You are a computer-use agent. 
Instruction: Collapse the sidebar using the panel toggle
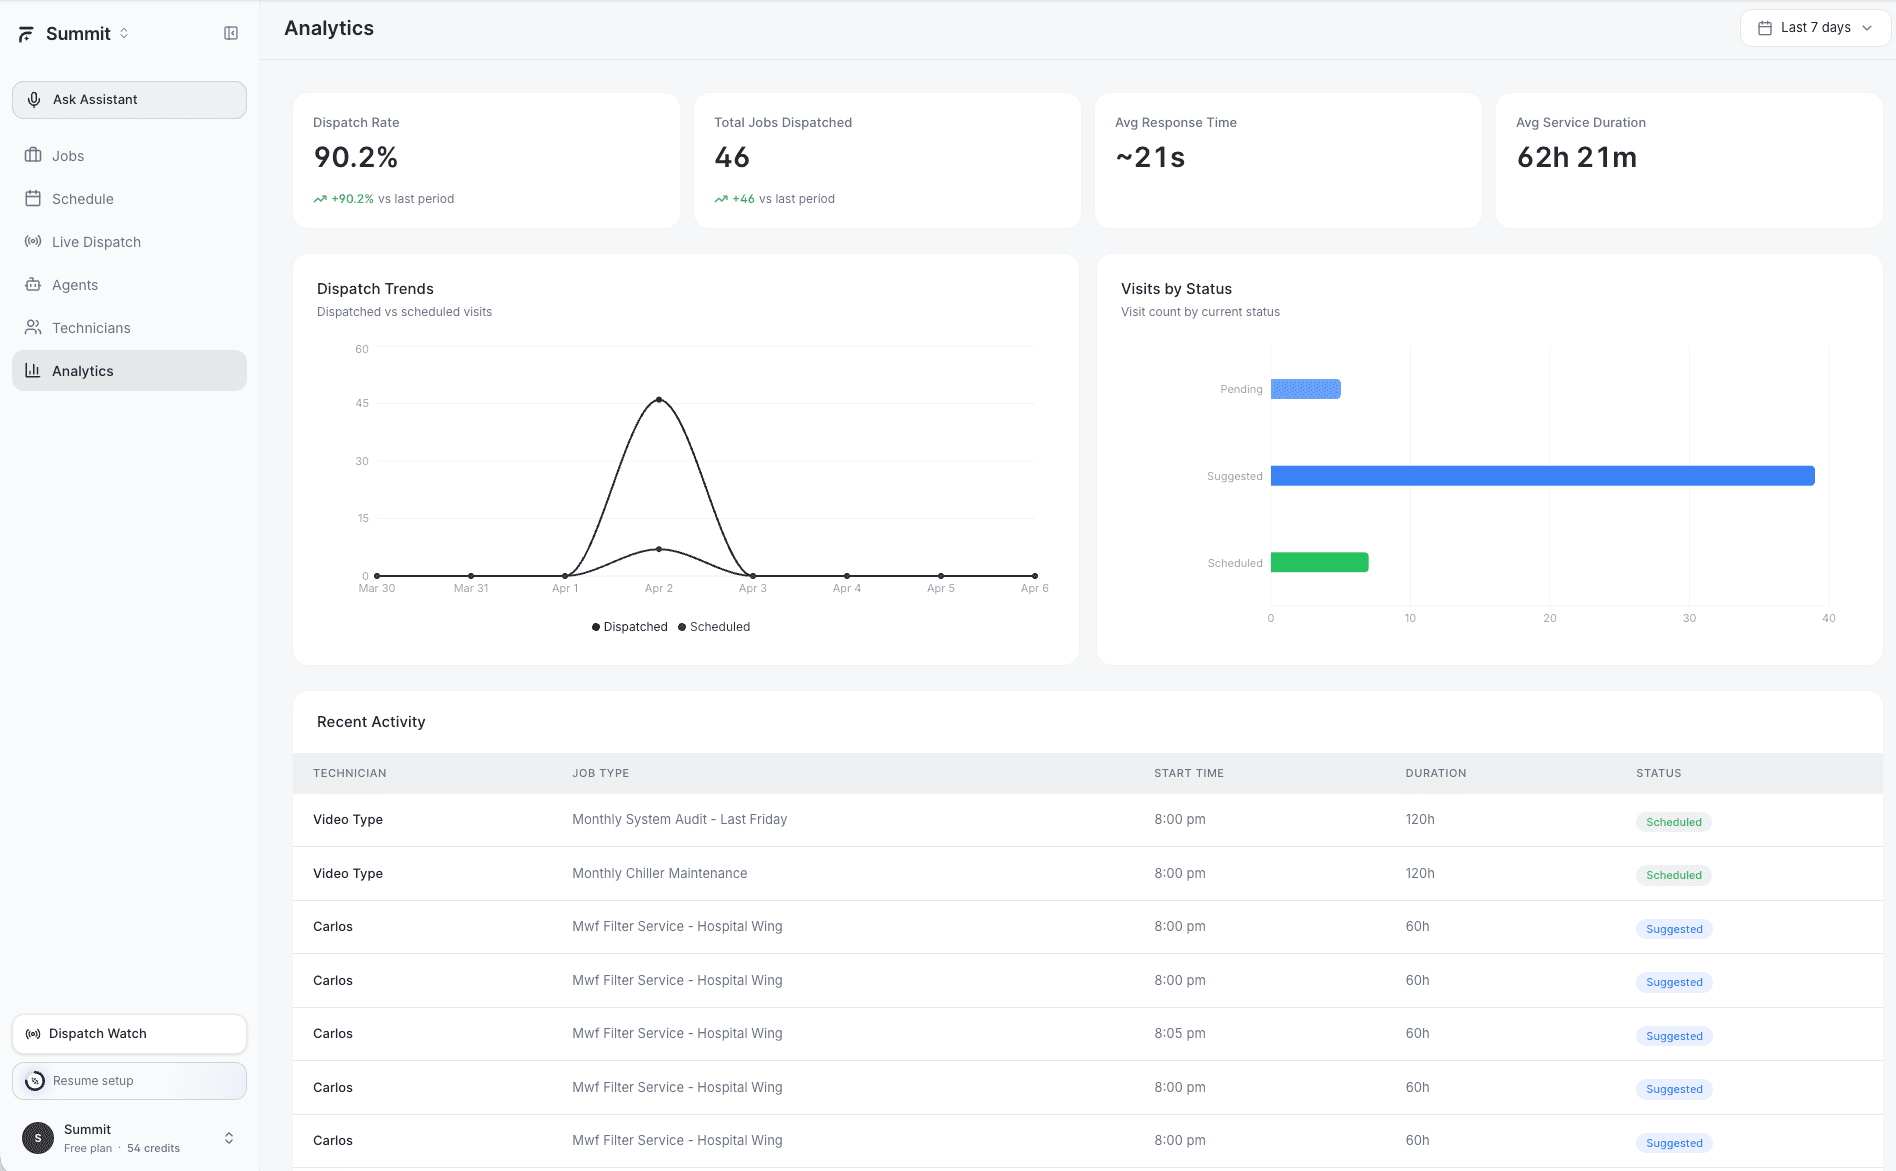[x=231, y=33]
